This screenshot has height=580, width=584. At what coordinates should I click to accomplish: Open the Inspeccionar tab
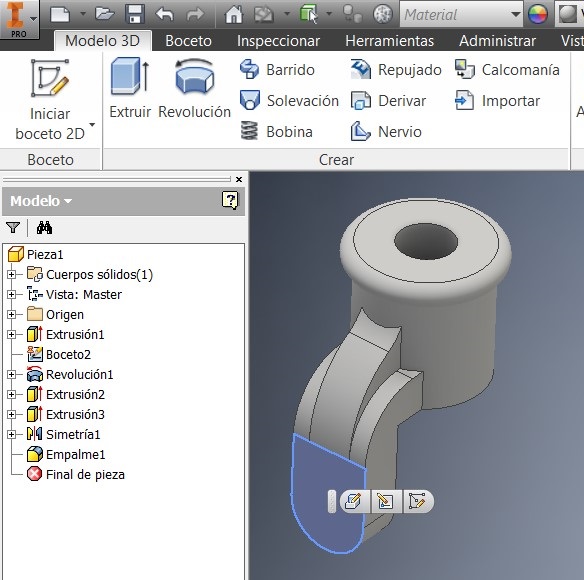pos(278,41)
